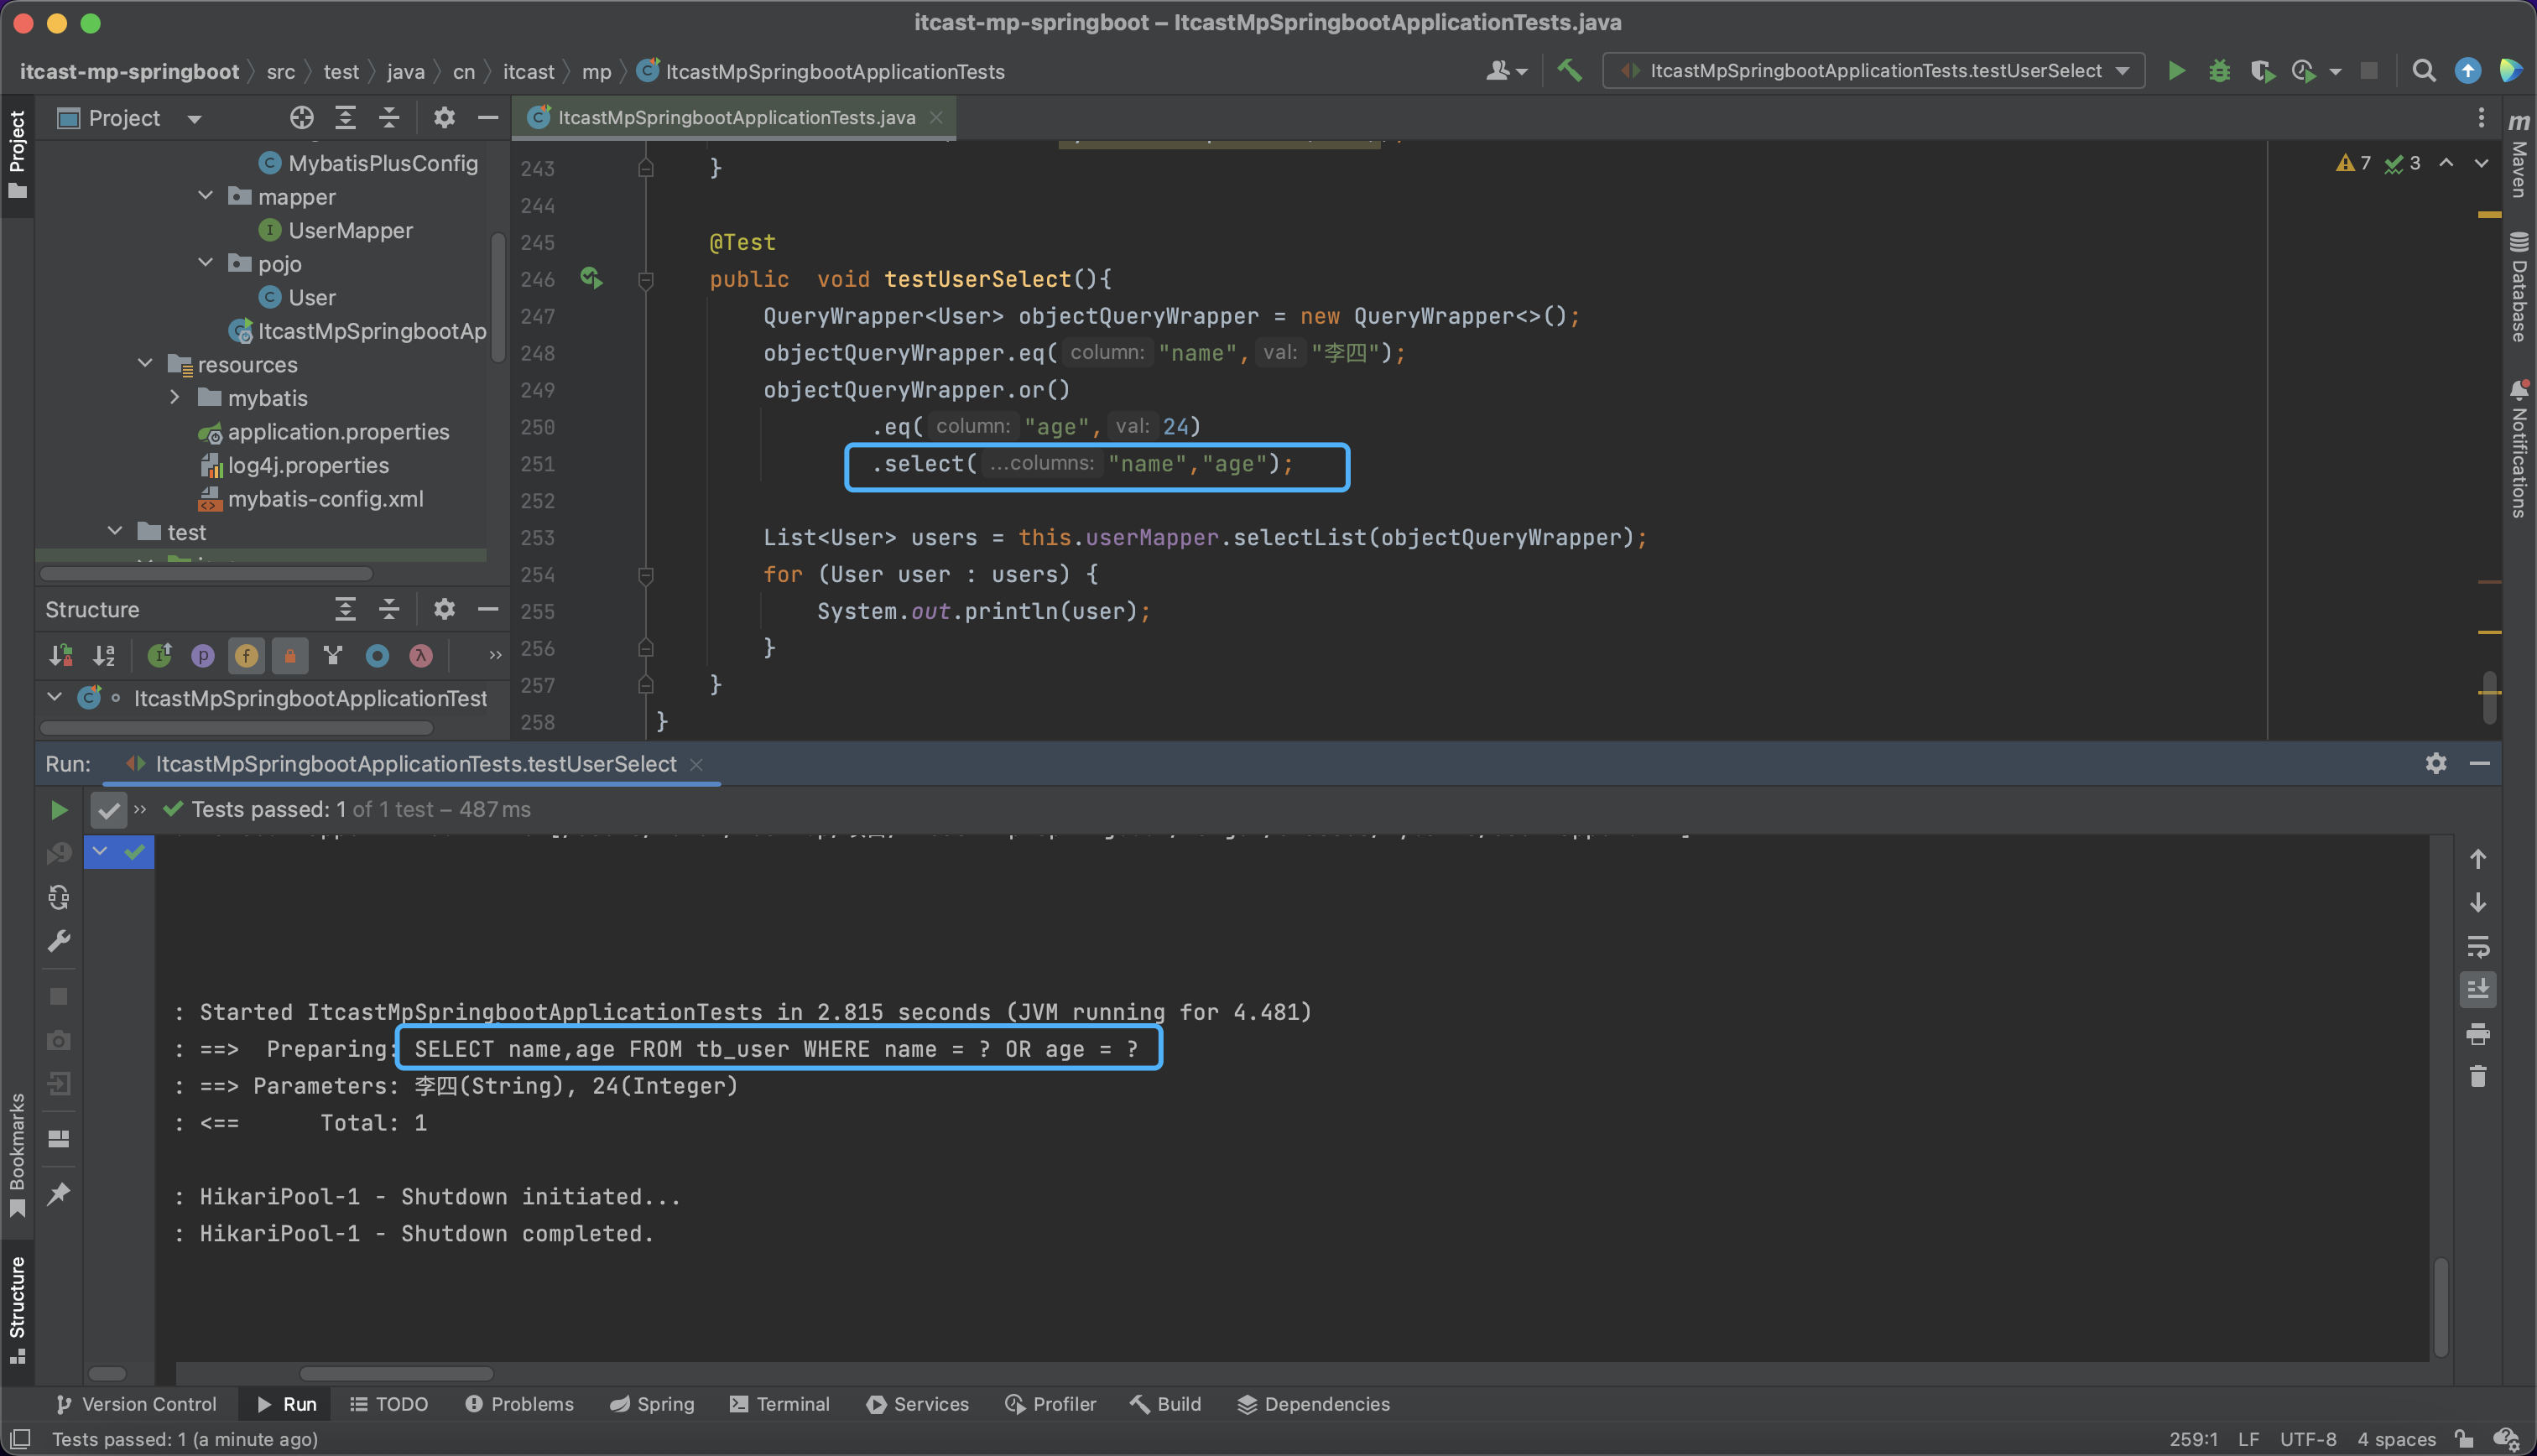Collapse the resources folder in project tree
The image size is (2537, 1456).
click(x=146, y=364)
